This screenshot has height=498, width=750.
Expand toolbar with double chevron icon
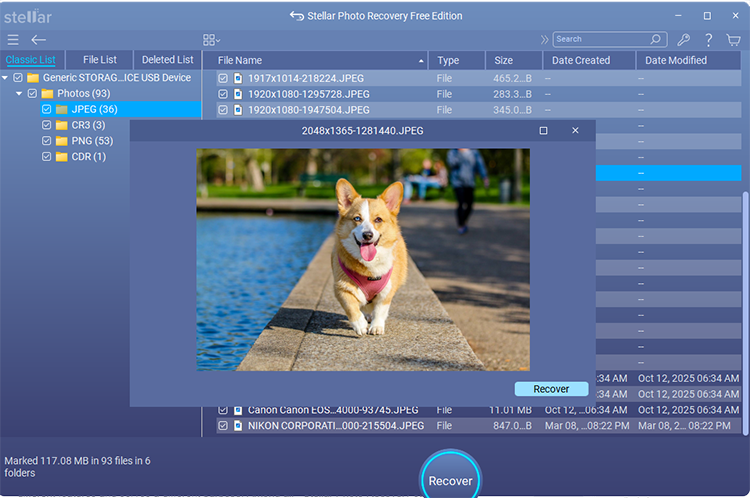544,39
